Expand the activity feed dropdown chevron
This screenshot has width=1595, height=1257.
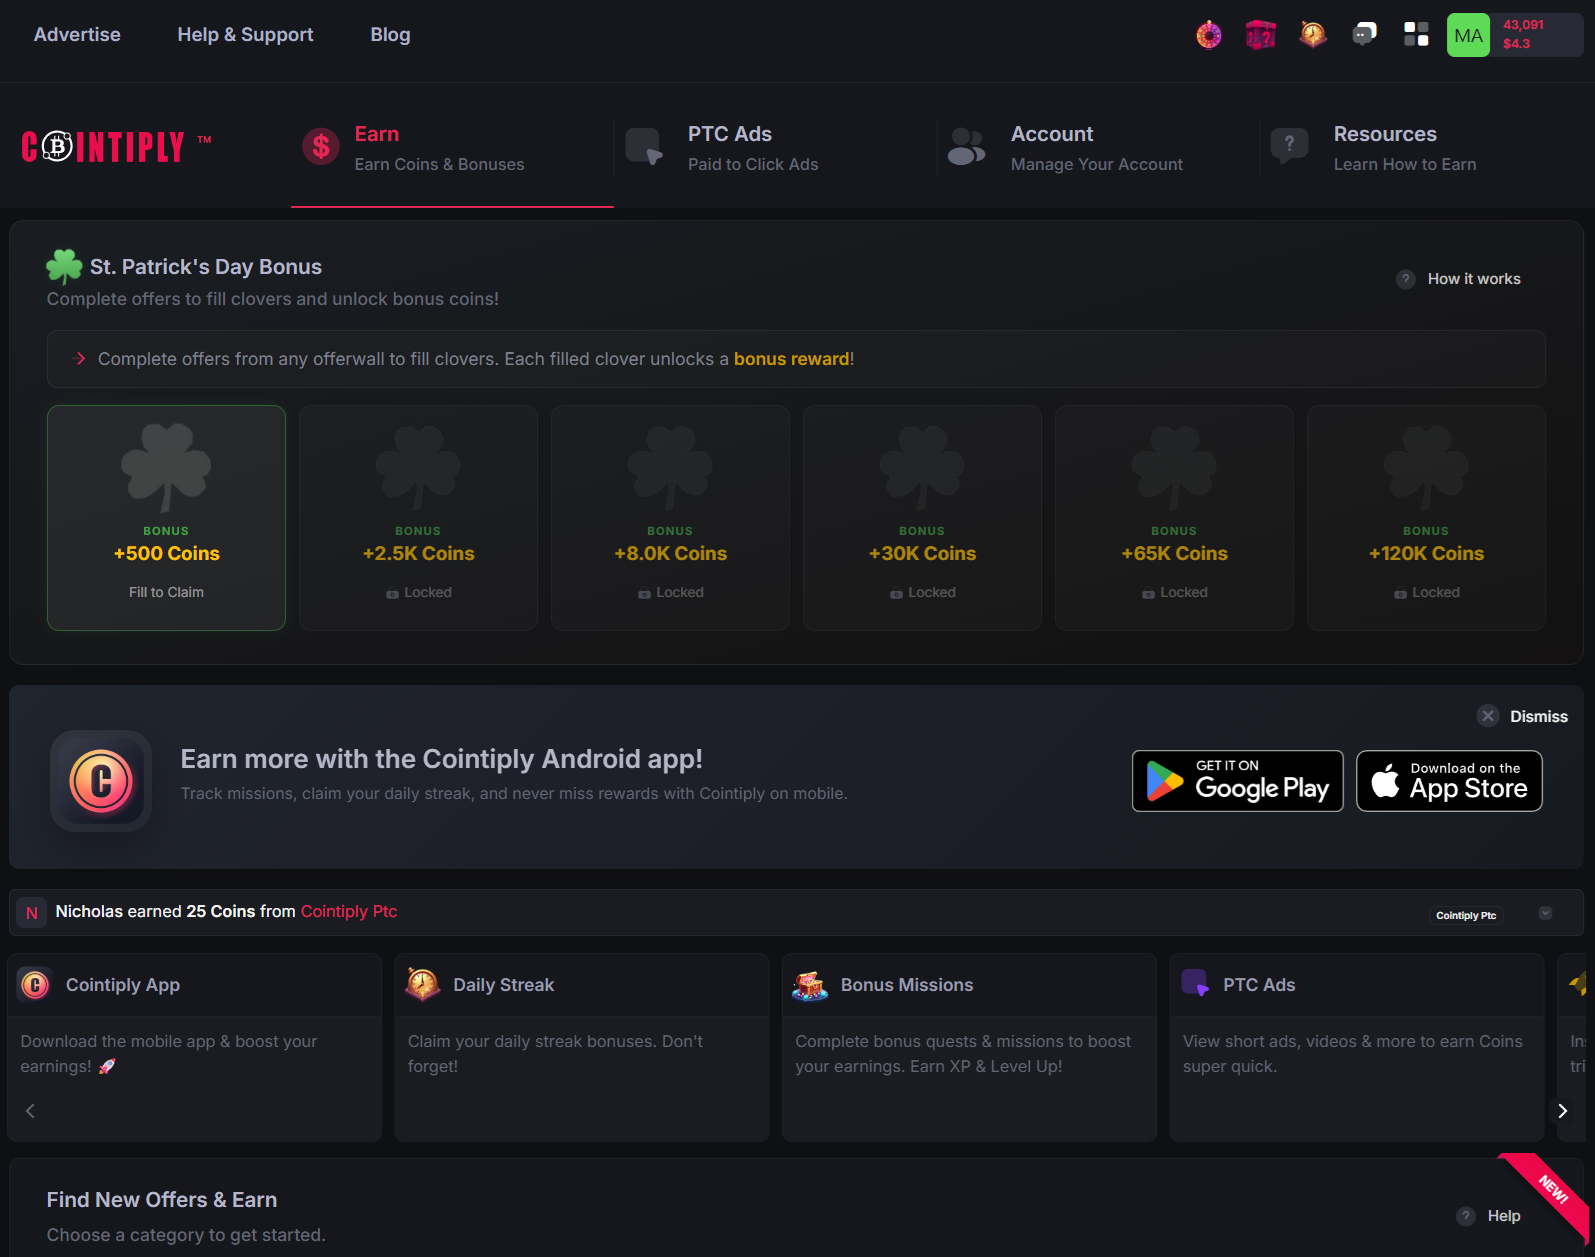(1546, 913)
